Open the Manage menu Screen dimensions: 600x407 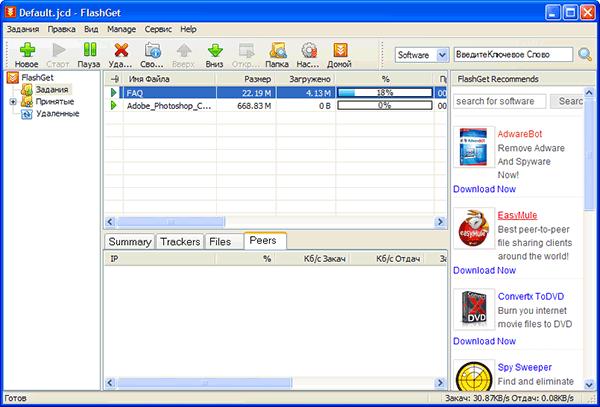click(x=121, y=29)
